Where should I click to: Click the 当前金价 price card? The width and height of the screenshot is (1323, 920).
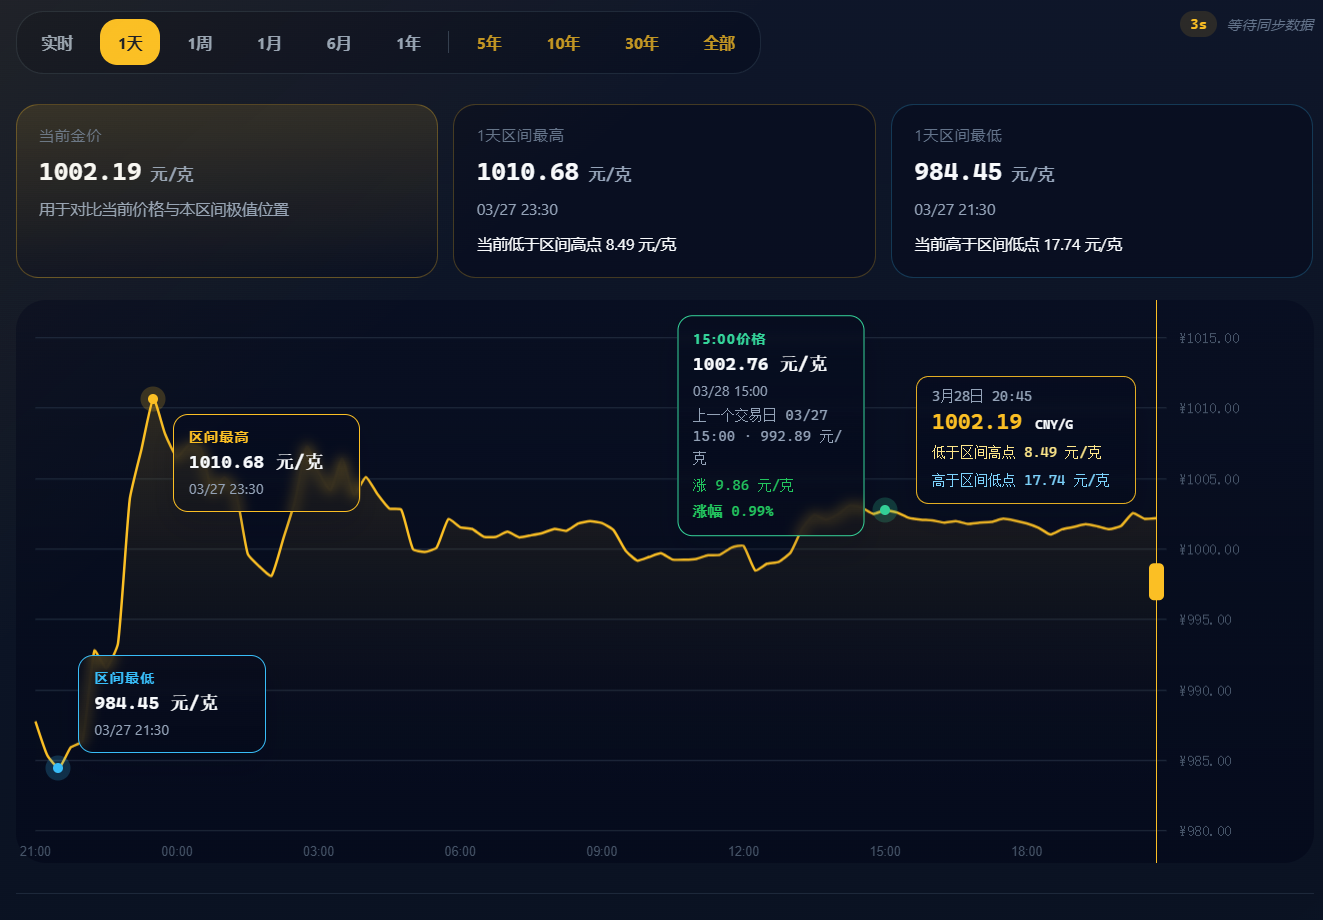coord(226,190)
